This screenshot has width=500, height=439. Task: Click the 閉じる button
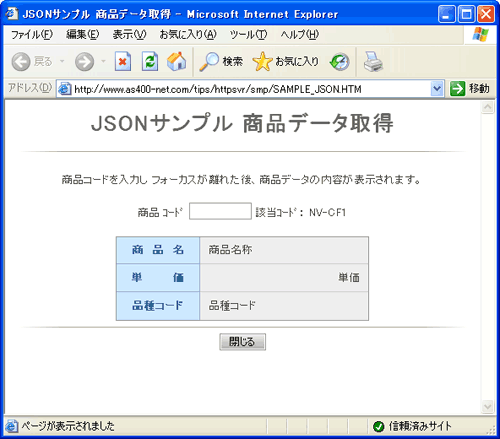[x=242, y=342]
